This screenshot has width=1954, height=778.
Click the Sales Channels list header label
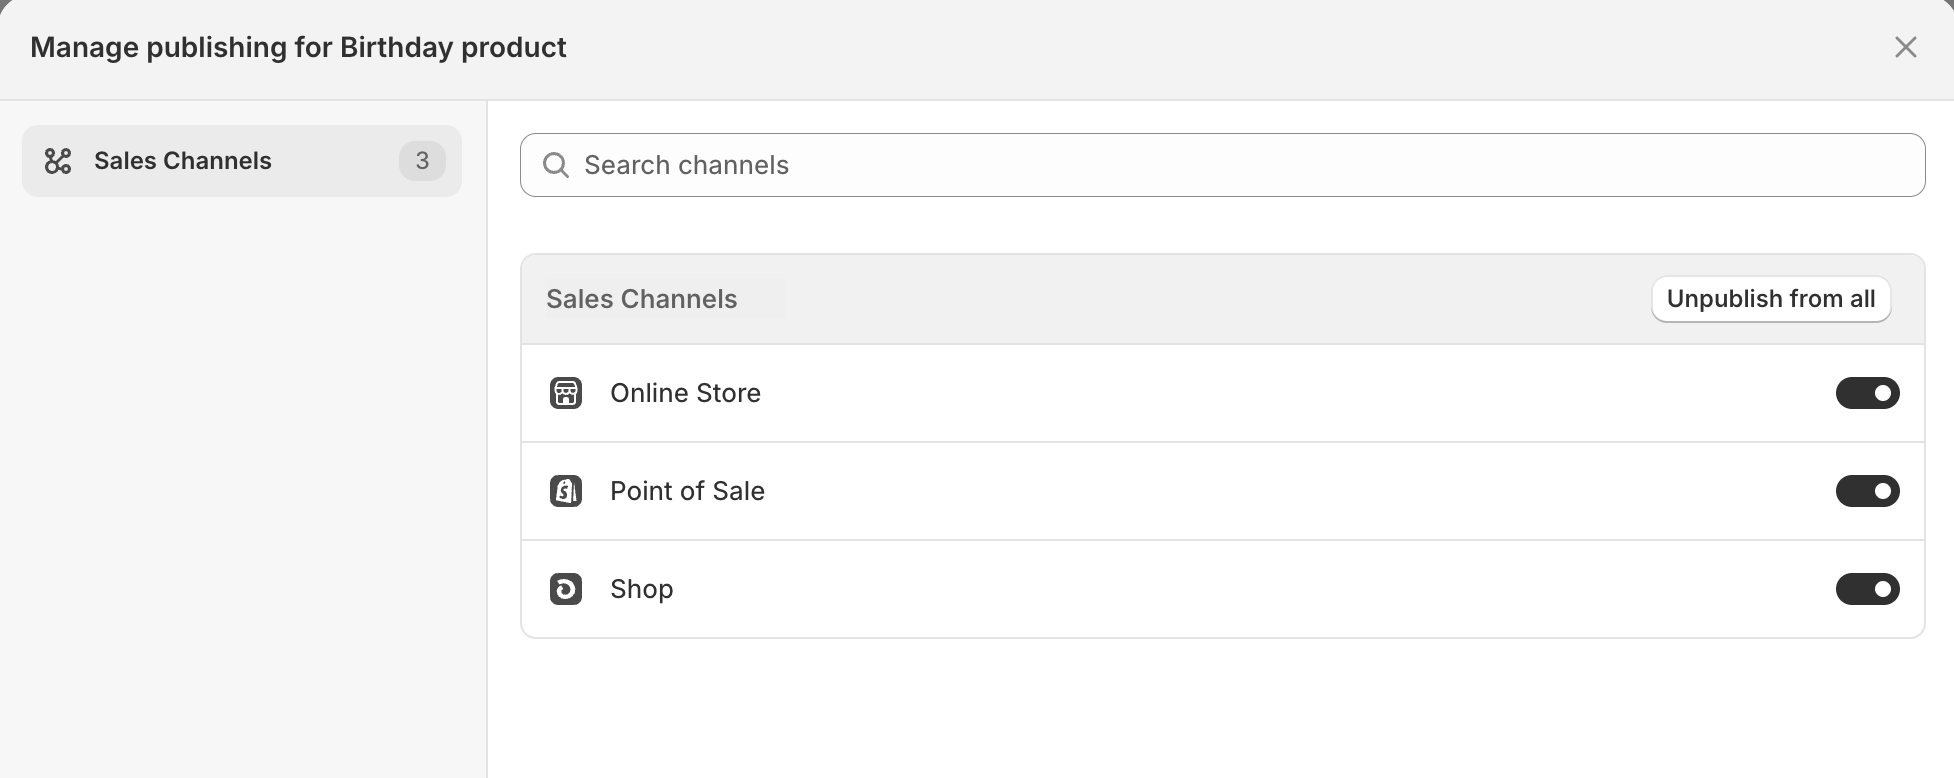(641, 299)
